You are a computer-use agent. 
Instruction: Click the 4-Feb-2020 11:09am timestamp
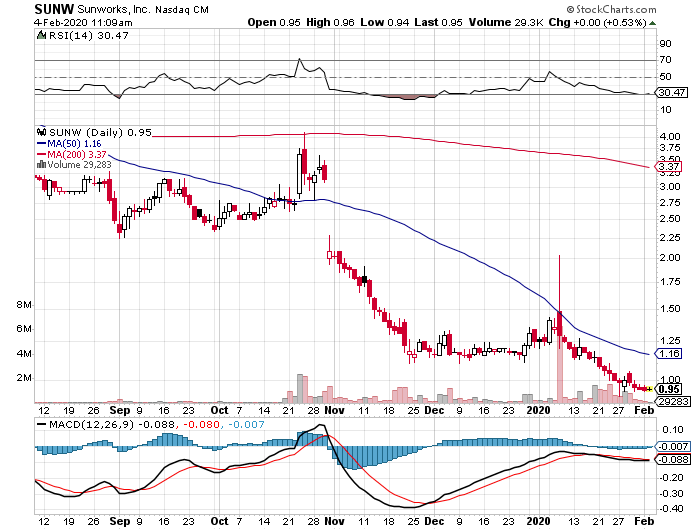pyautogui.click(x=83, y=23)
